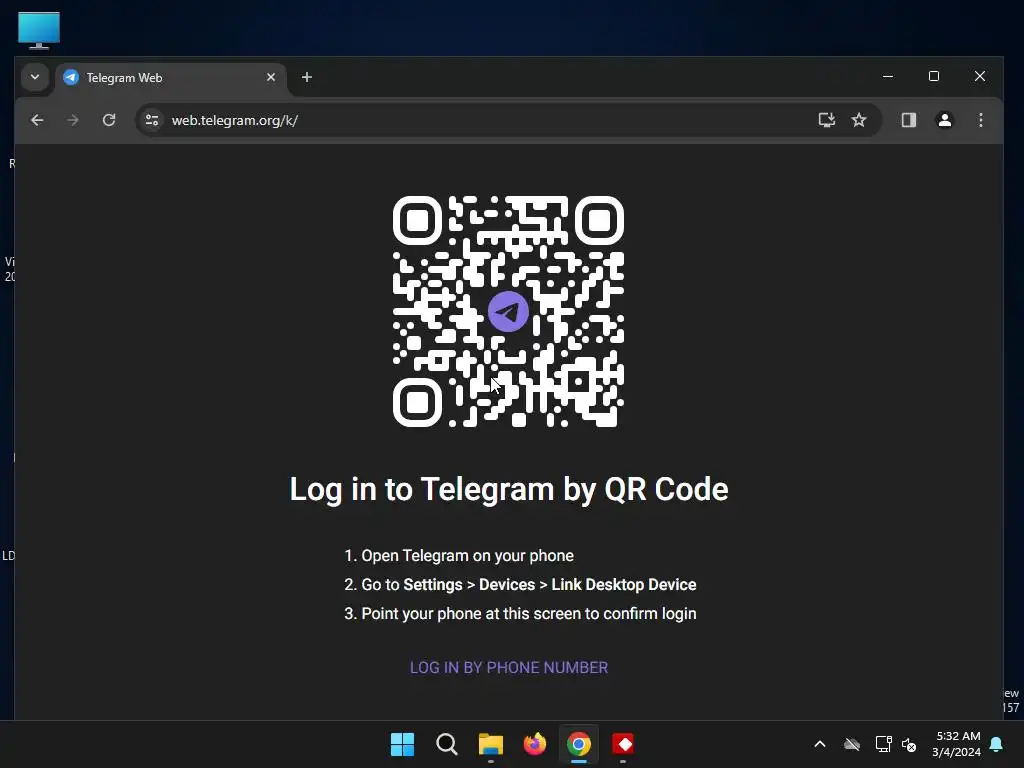Click the Telegram QR code image

tap(508, 312)
